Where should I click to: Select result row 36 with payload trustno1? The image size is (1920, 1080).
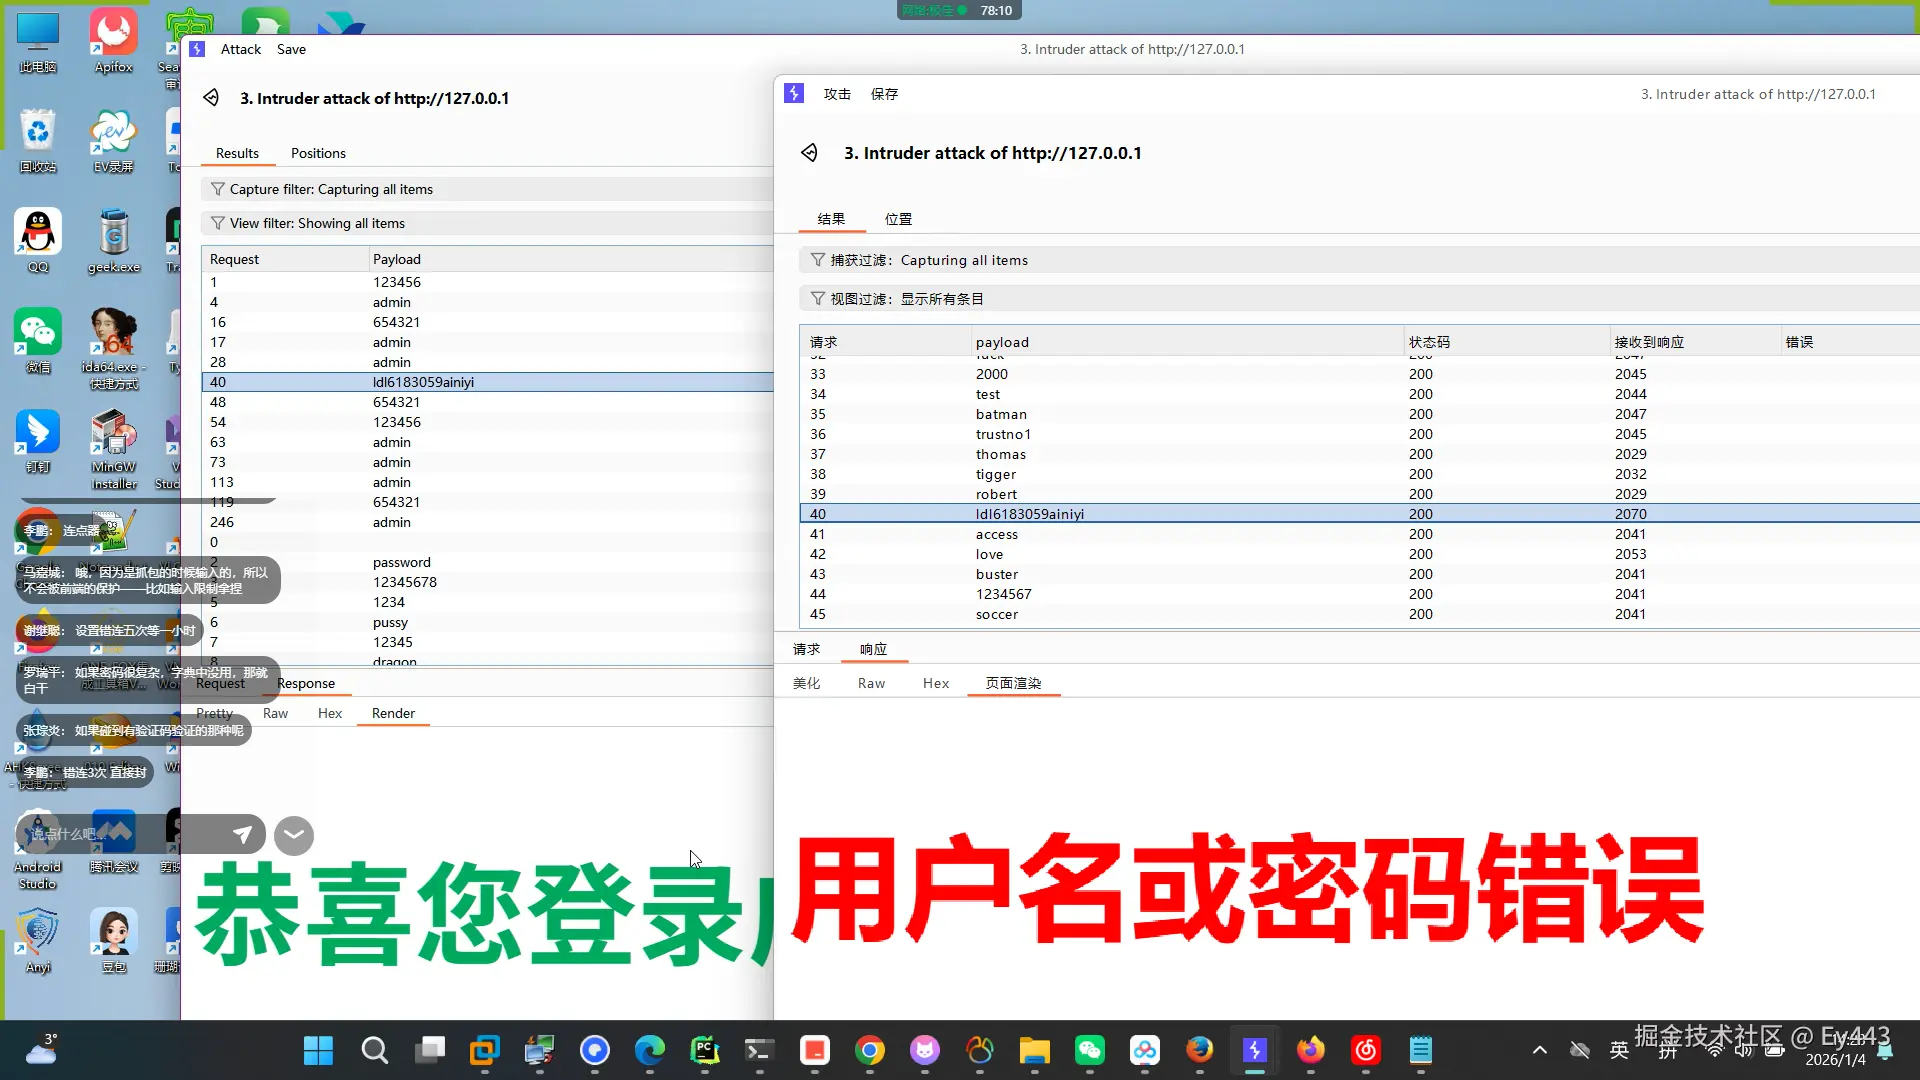[x=1003, y=434]
